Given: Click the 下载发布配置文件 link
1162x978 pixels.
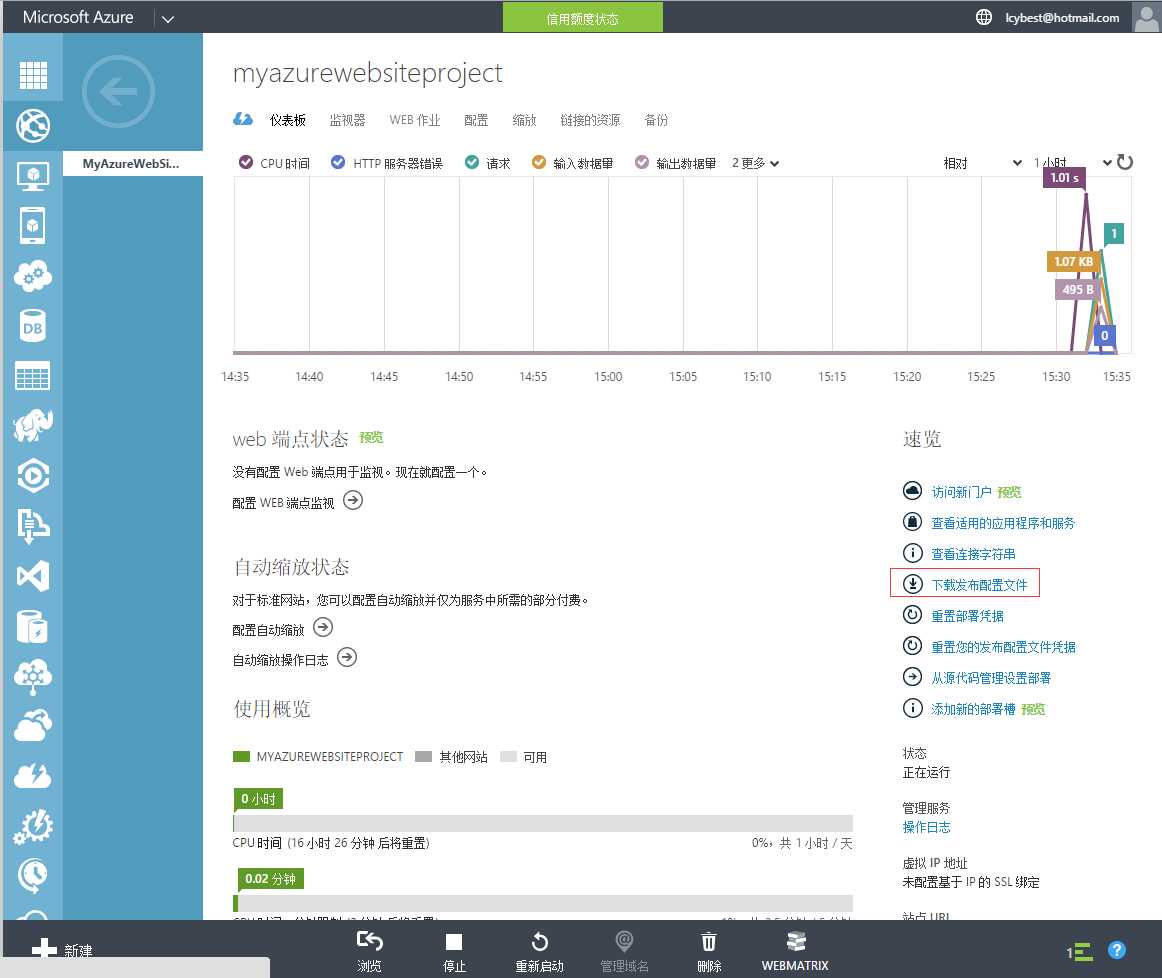Looking at the screenshot, I should pyautogui.click(x=979, y=585).
